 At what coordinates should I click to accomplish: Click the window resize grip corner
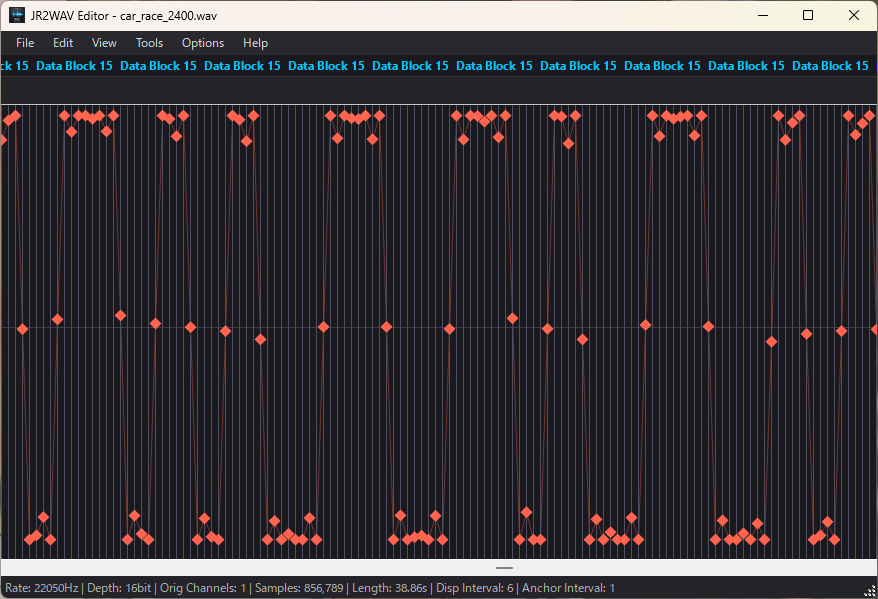870,591
